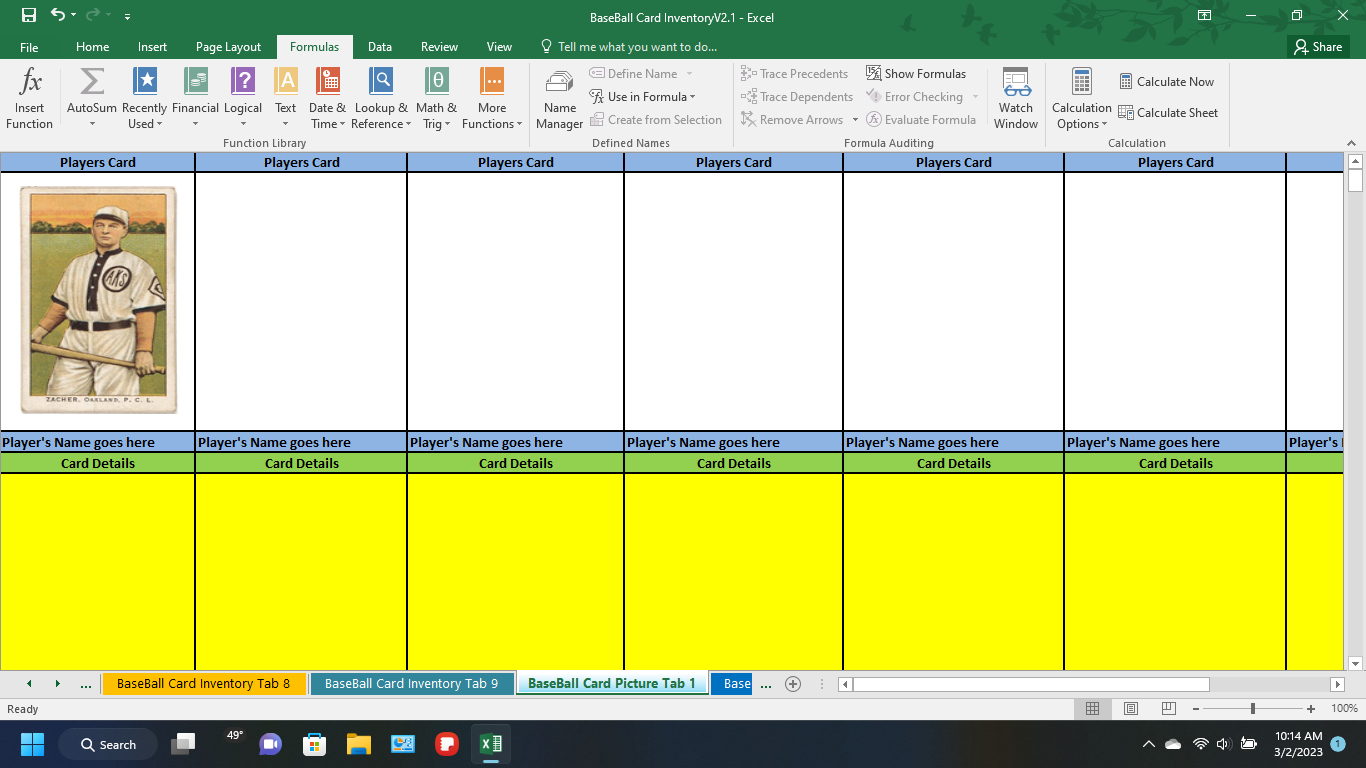Open the Text functions library
Screen dimensions: 1366x768
click(x=286, y=99)
